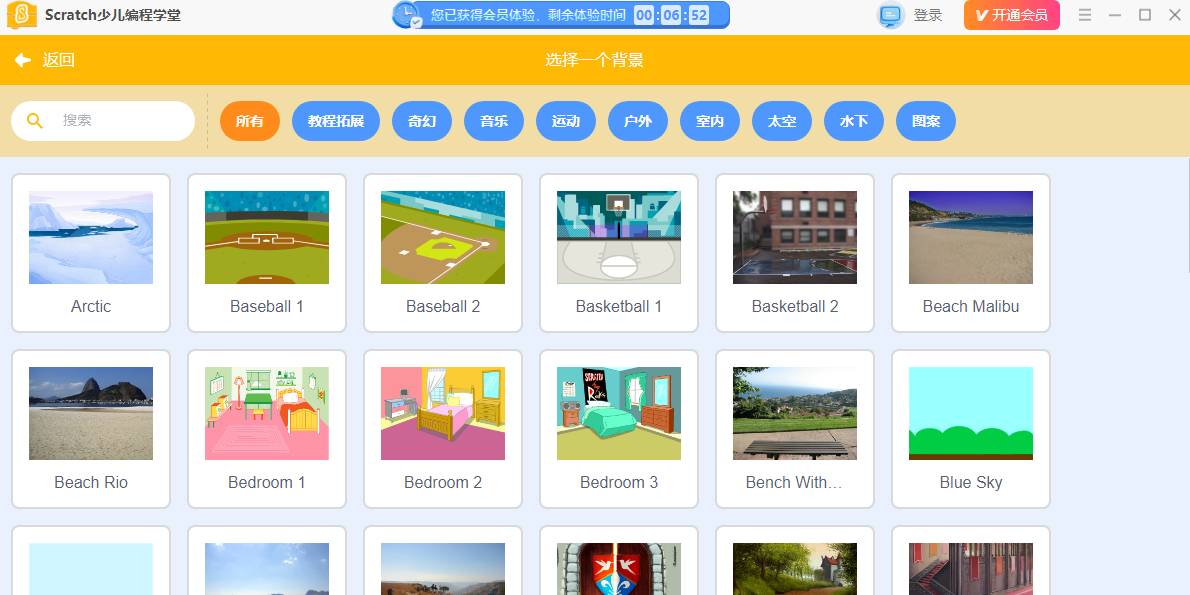This screenshot has width=1190, height=595.
Task: Click the 开通会员 button
Action: (1012, 15)
